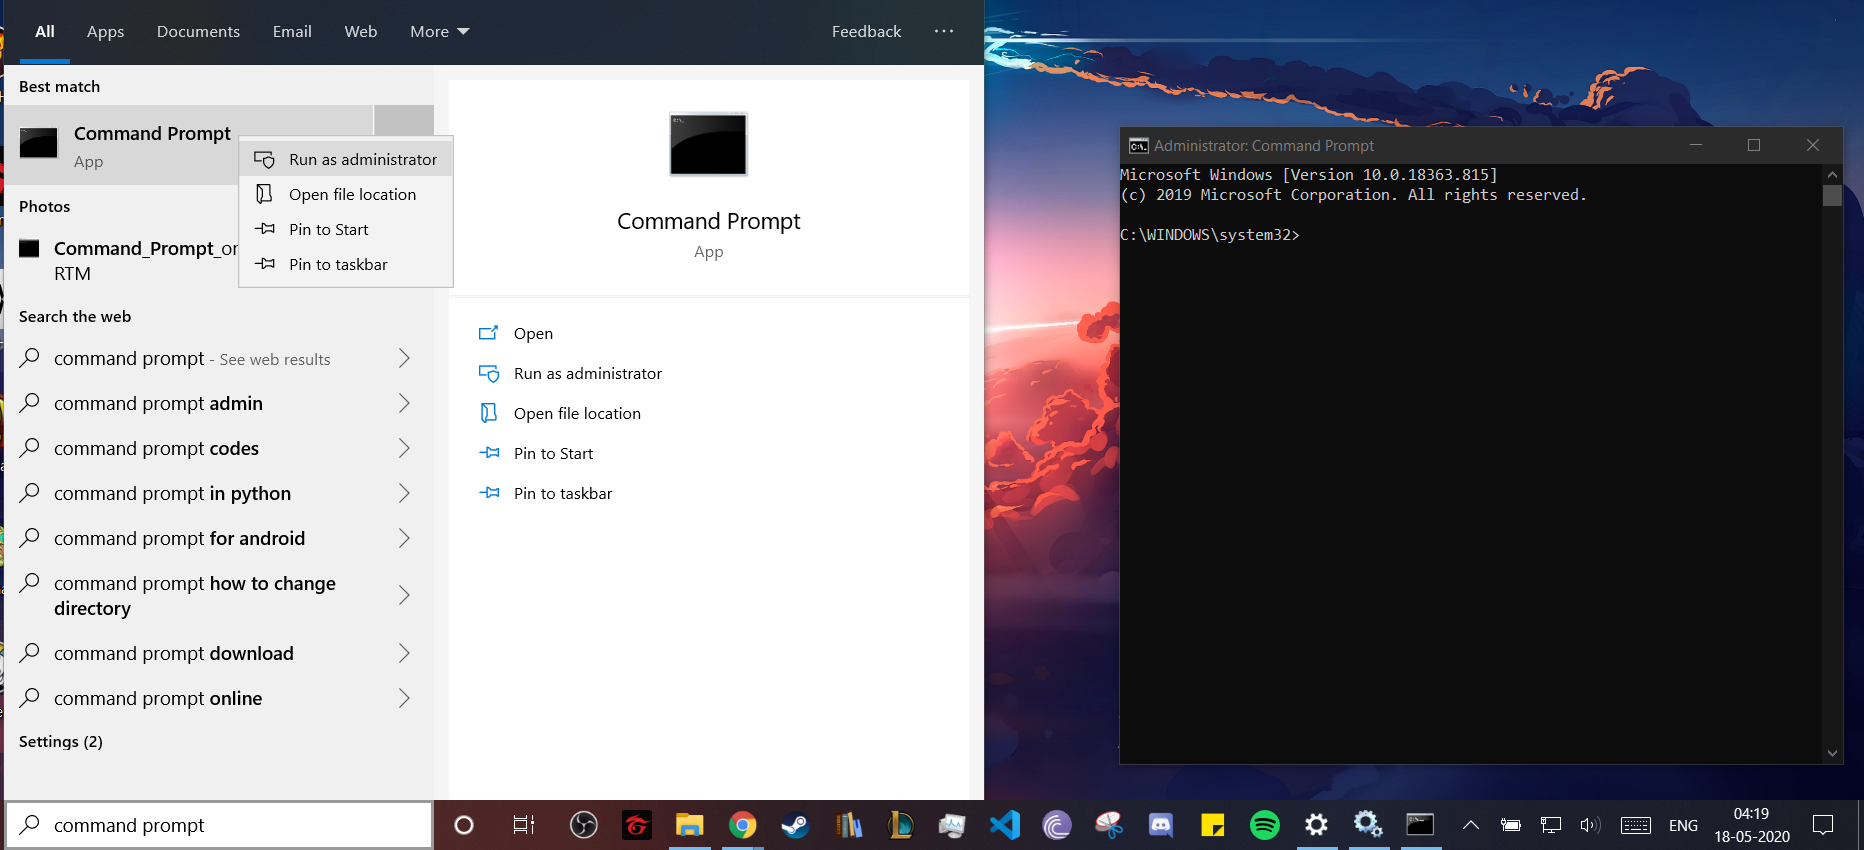This screenshot has height=850, width=1864.
Task: Open Google Chrome from the taskbar
Action: point(742,825)
